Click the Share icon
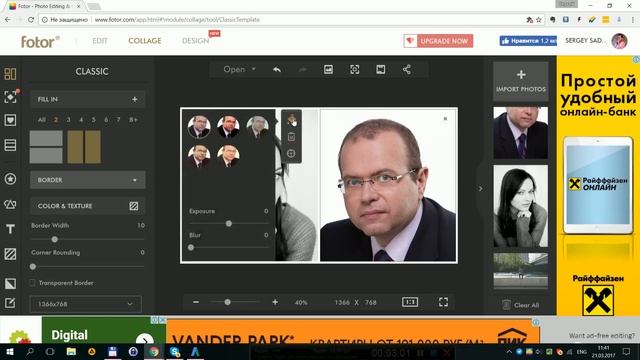The image size is (640, 360). [x=407, y=69]
